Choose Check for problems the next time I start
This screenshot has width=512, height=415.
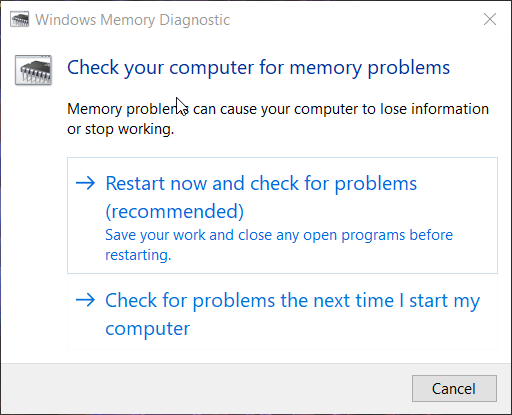(282, 314)
